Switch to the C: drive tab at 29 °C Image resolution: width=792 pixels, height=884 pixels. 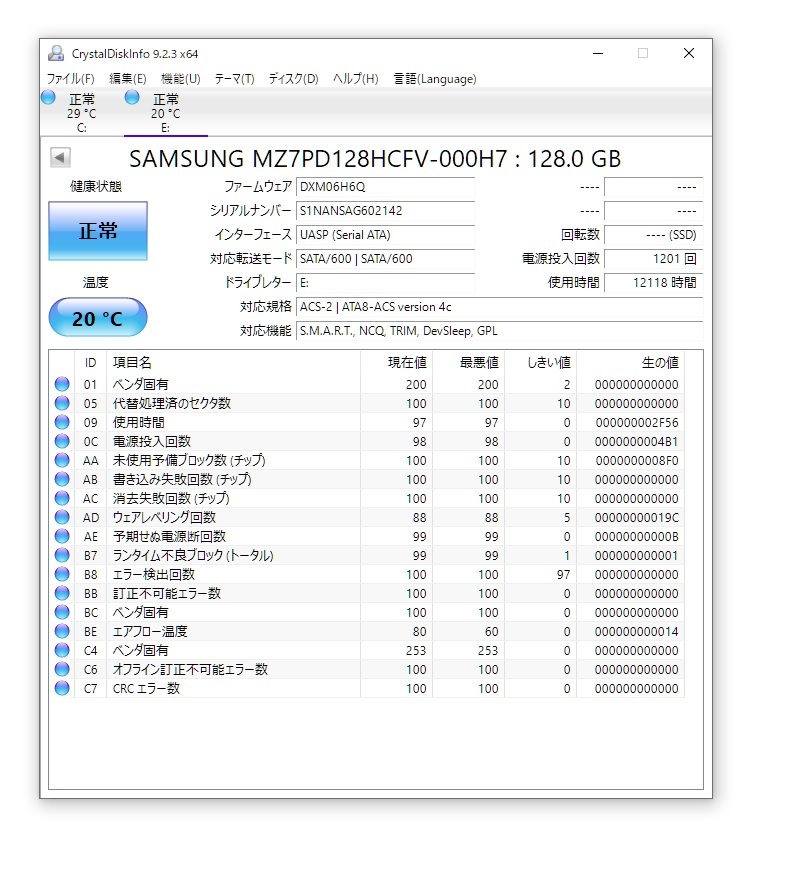coord(82,113)
